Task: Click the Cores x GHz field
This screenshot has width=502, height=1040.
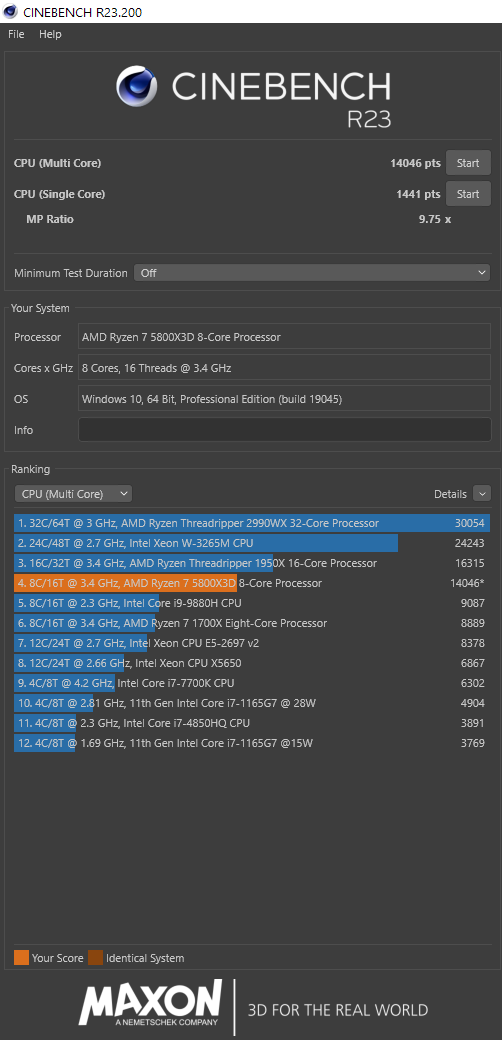Action: 284,367
